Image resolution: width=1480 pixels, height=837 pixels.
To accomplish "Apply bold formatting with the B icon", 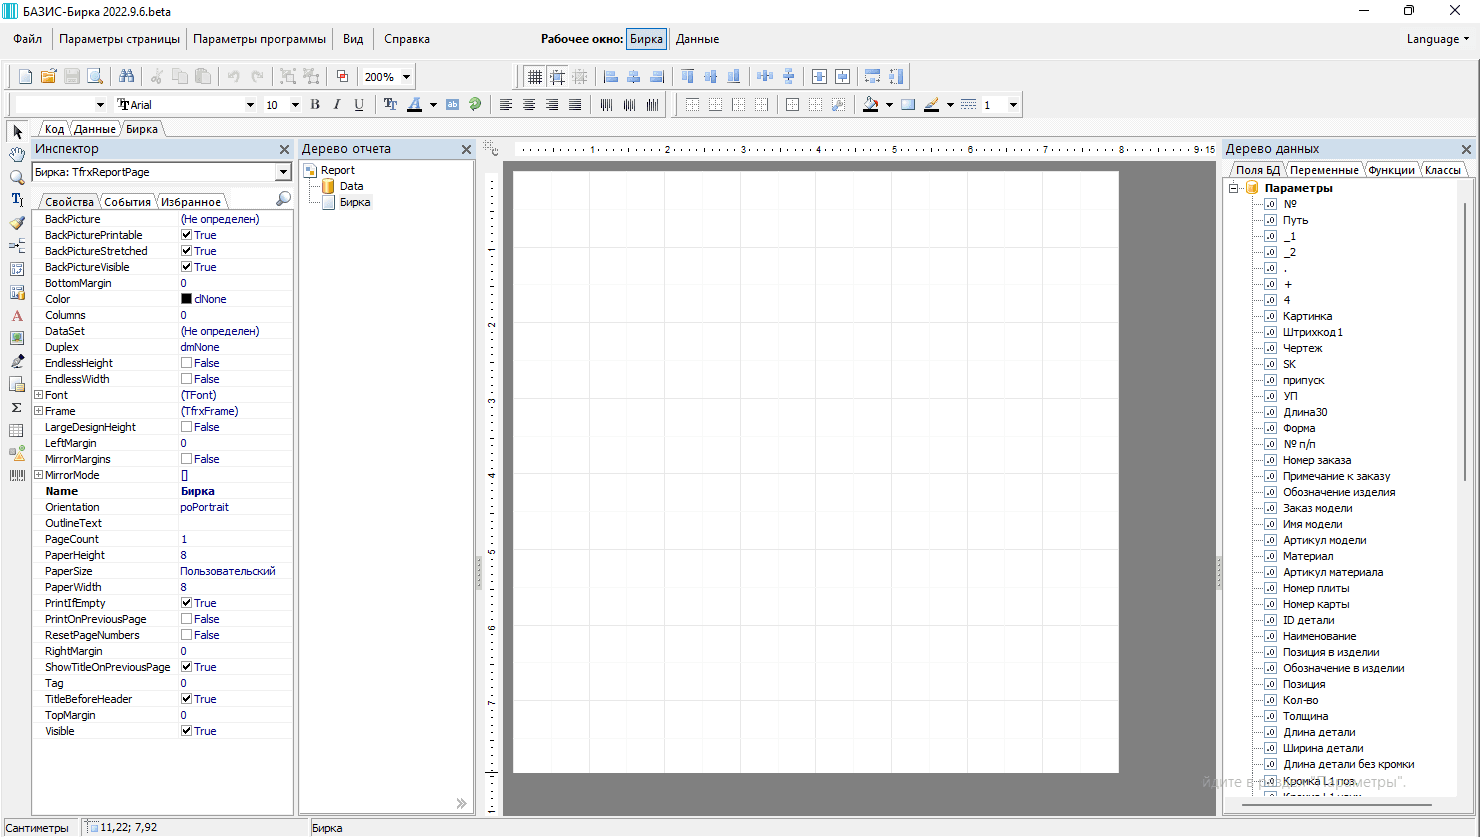I will tap(315, 104).
